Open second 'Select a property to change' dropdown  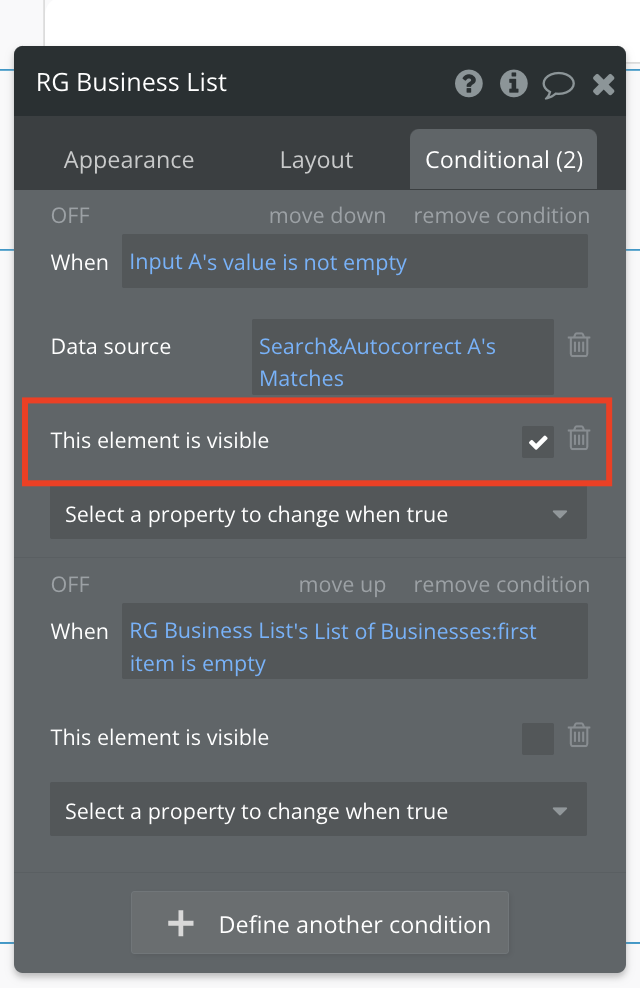point(319,811)
